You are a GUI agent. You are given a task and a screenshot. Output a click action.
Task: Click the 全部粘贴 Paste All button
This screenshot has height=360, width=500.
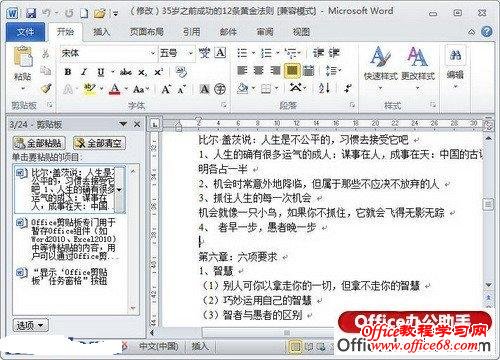point(39,143)
